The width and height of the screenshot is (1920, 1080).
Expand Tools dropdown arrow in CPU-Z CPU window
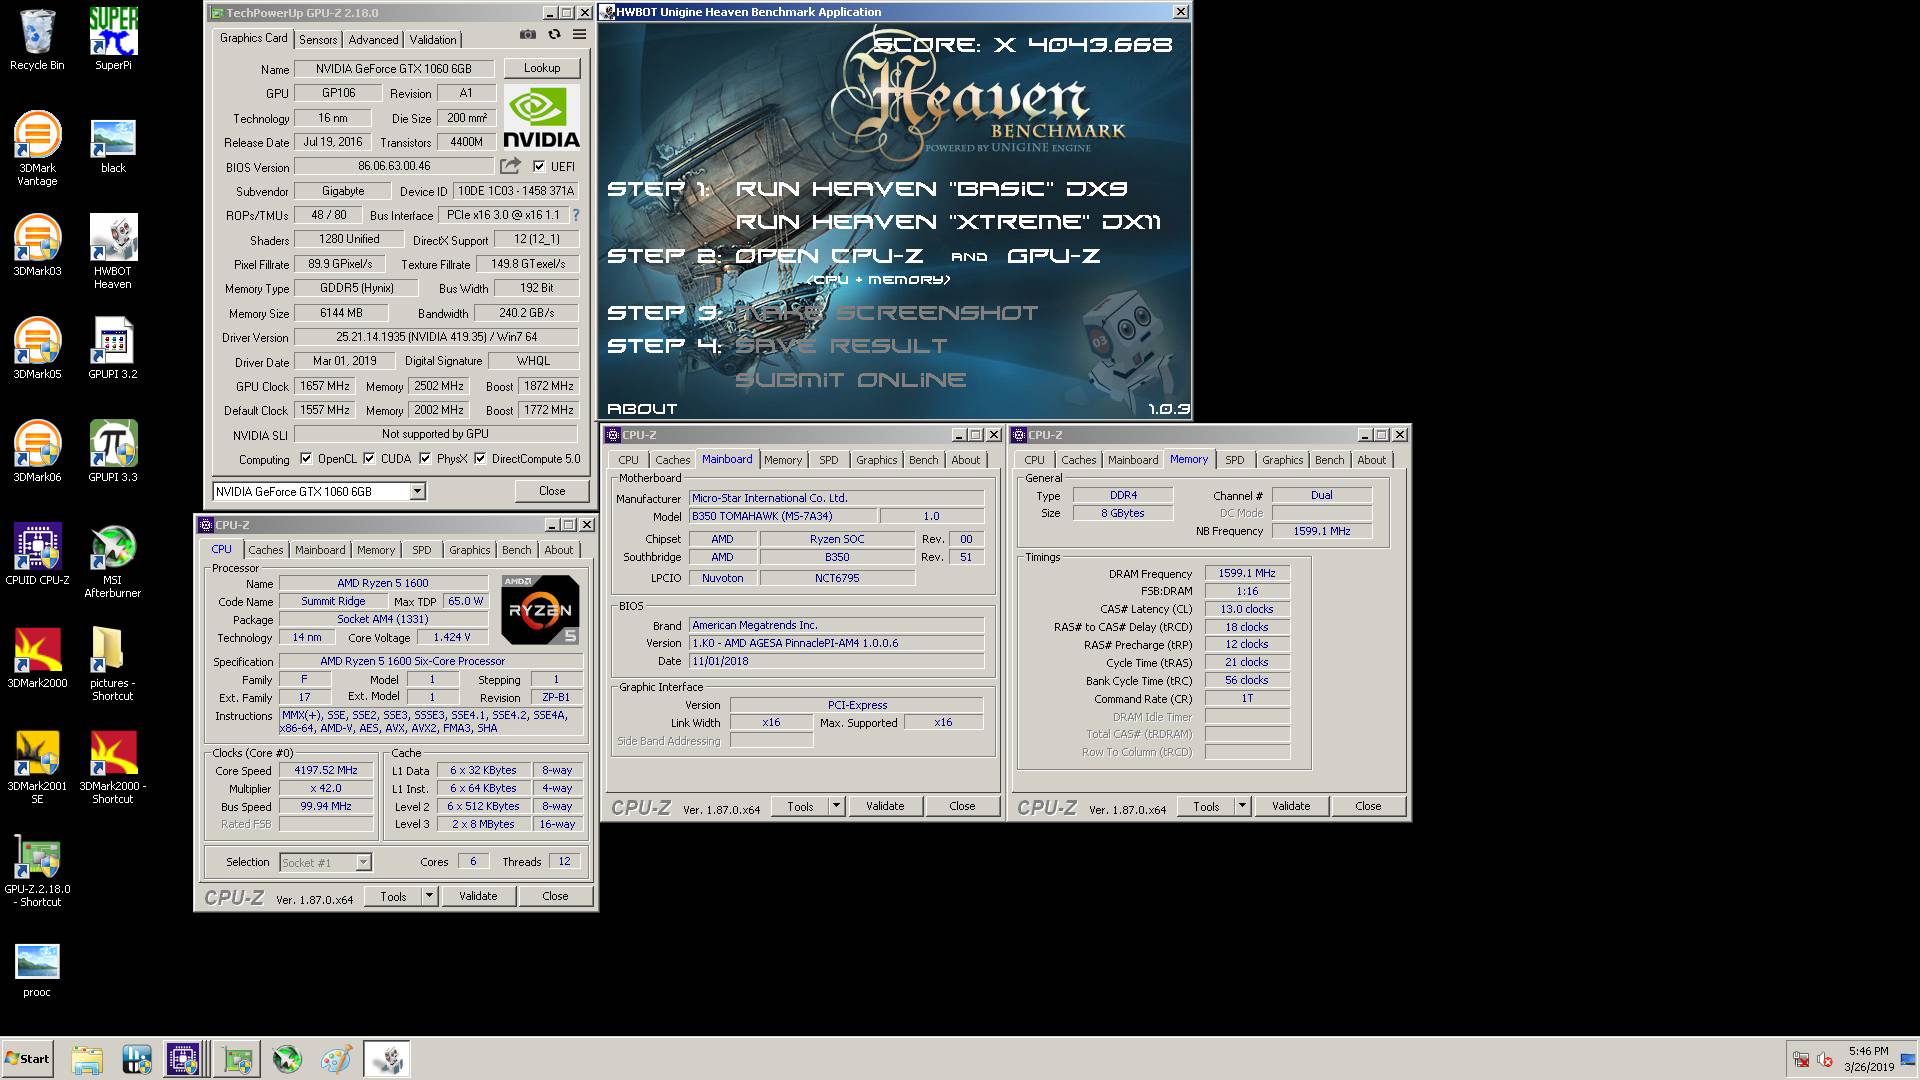430,896
